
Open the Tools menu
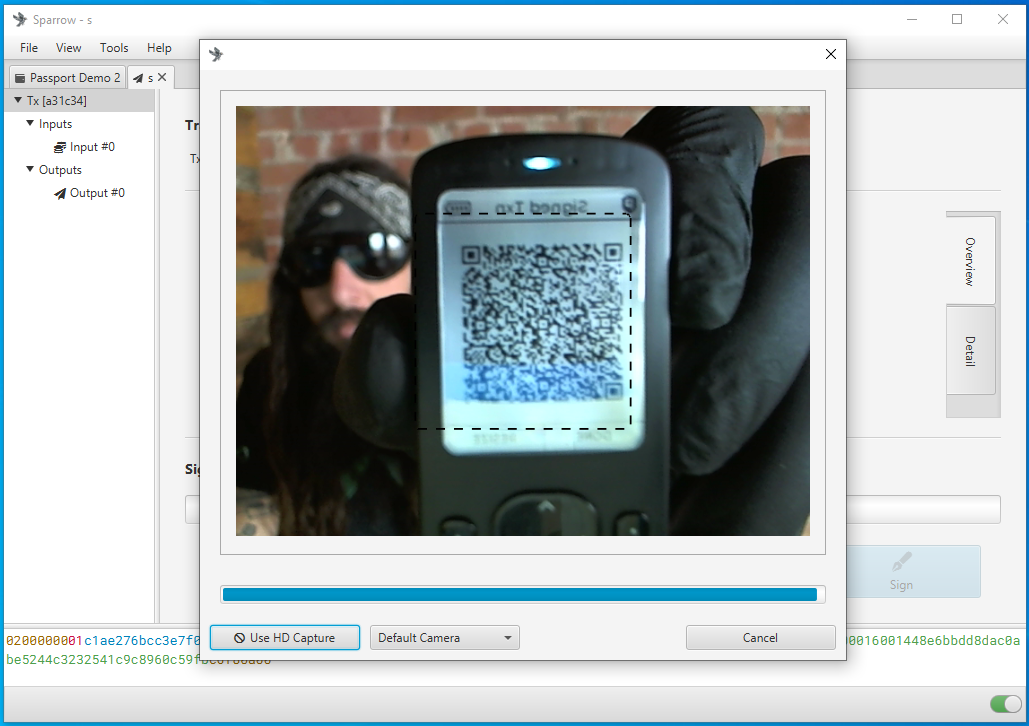click(x=114, y=48)
